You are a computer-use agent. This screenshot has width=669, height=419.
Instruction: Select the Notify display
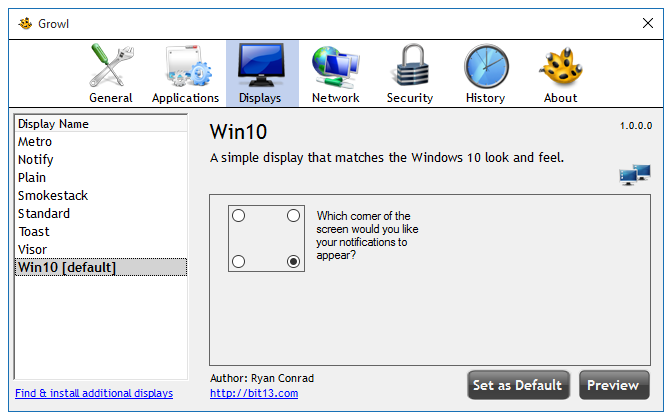click(x=101, y=160)
